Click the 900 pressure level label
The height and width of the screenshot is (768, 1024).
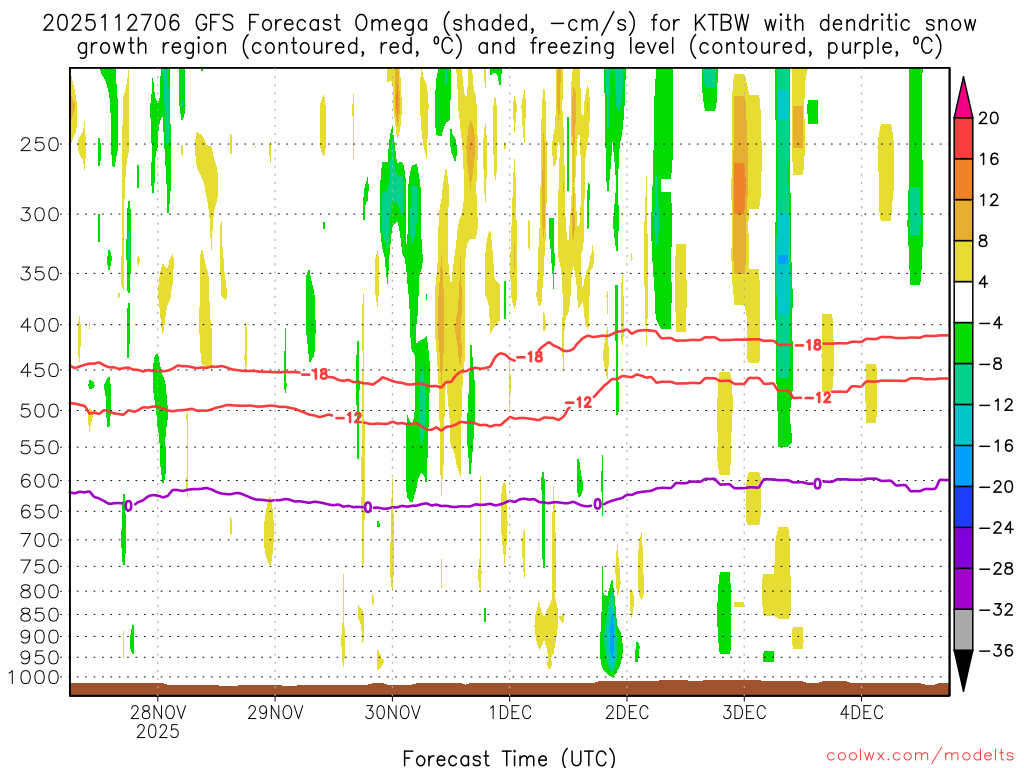pos(40,637)
